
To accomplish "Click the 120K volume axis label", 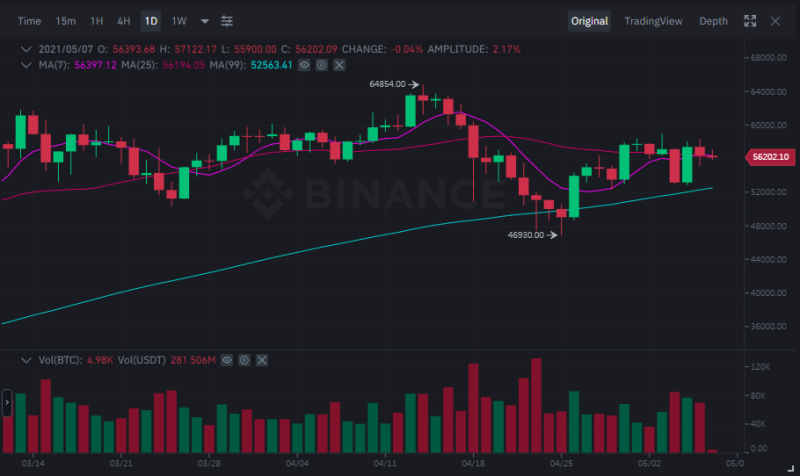I will tap(761, 367).
